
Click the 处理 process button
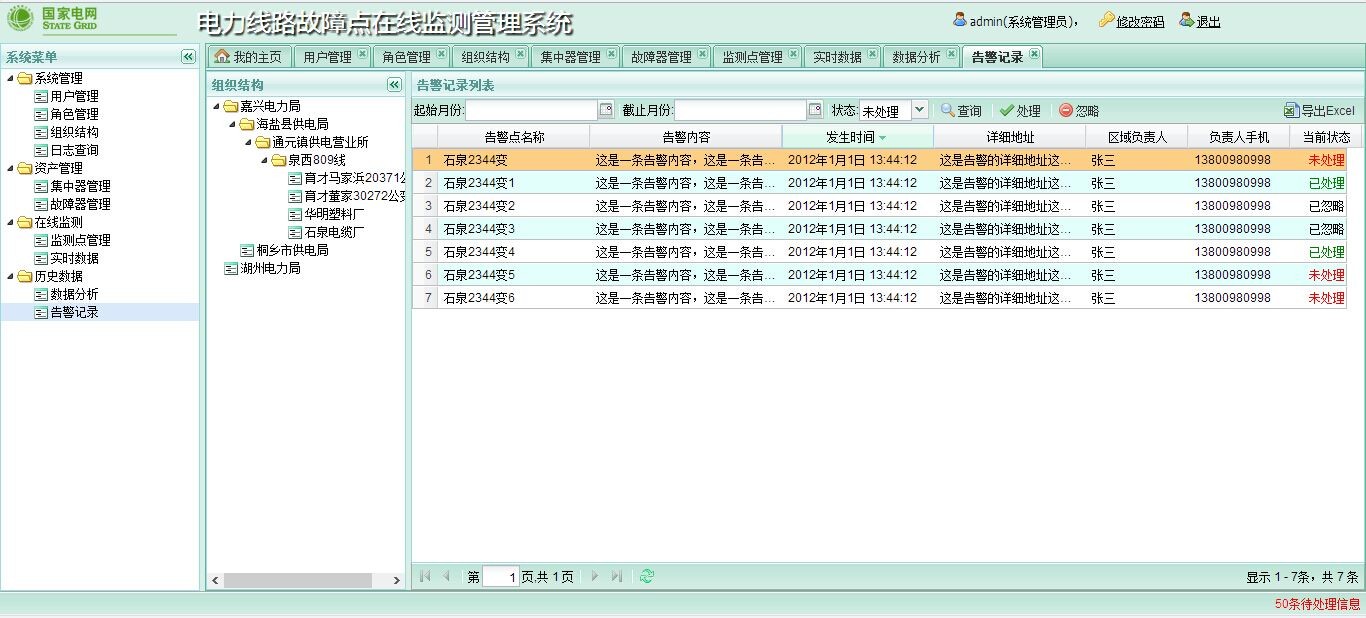click(x=1020, y=111)
